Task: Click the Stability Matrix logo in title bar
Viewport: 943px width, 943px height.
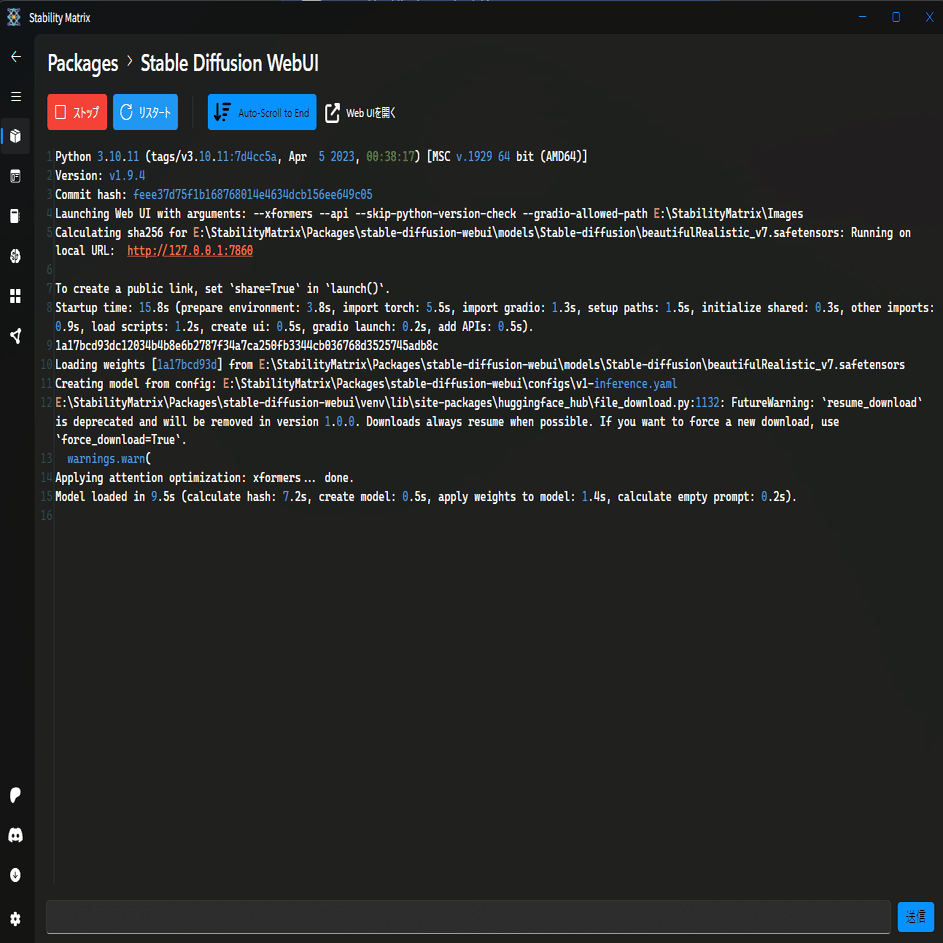Action: pyautogui.click(x=14, y=17)
